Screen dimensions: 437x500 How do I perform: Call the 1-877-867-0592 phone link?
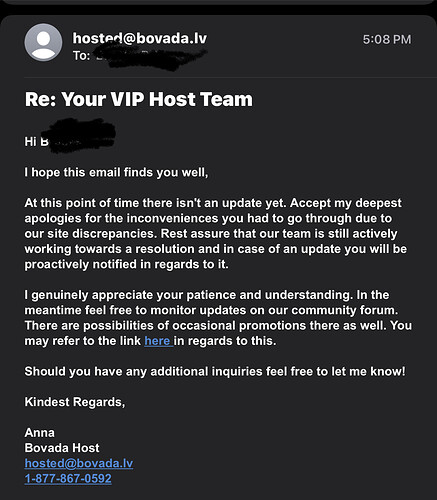pyautogui.click(x=68, y=478)
